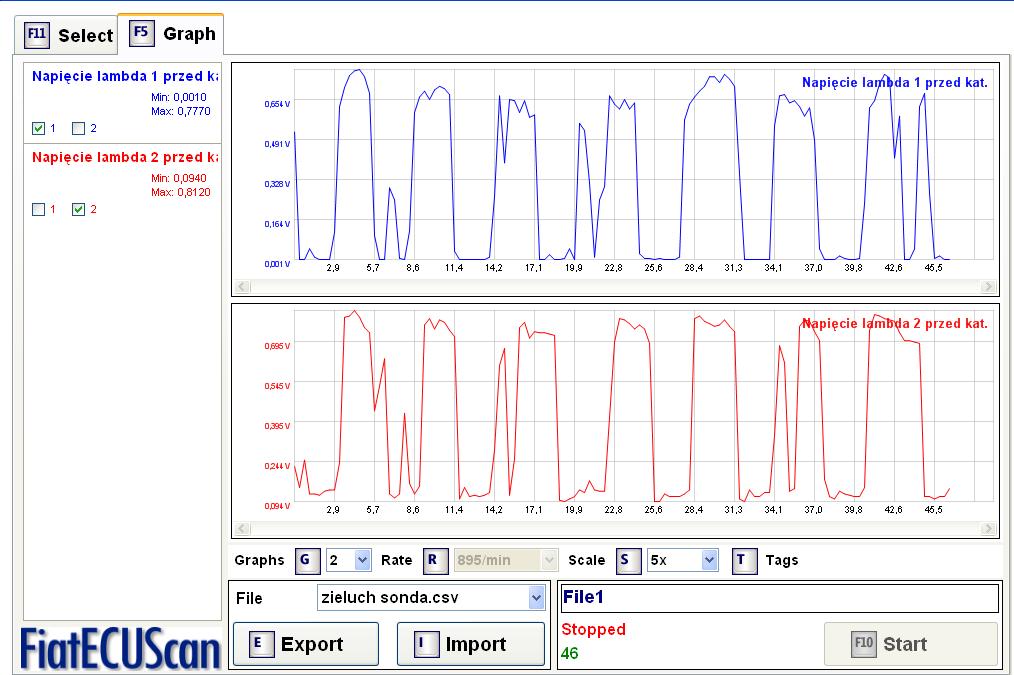Click the S shortcut icon for Scale
This screenshot has width=1014, height=675.
pos(626,560)
